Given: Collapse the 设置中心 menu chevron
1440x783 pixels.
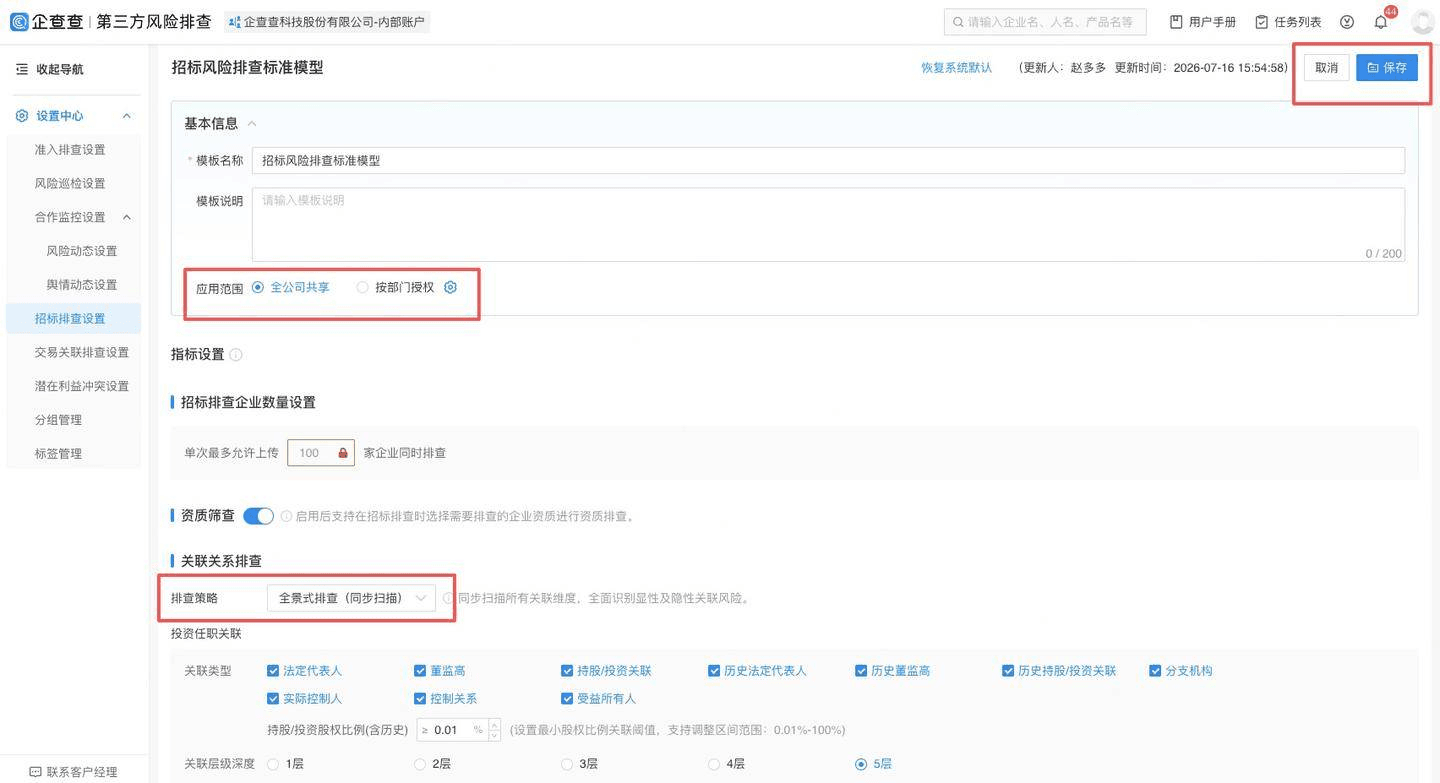Looking at the screenshot, I should pyautogui.click(x=127, y=116).
